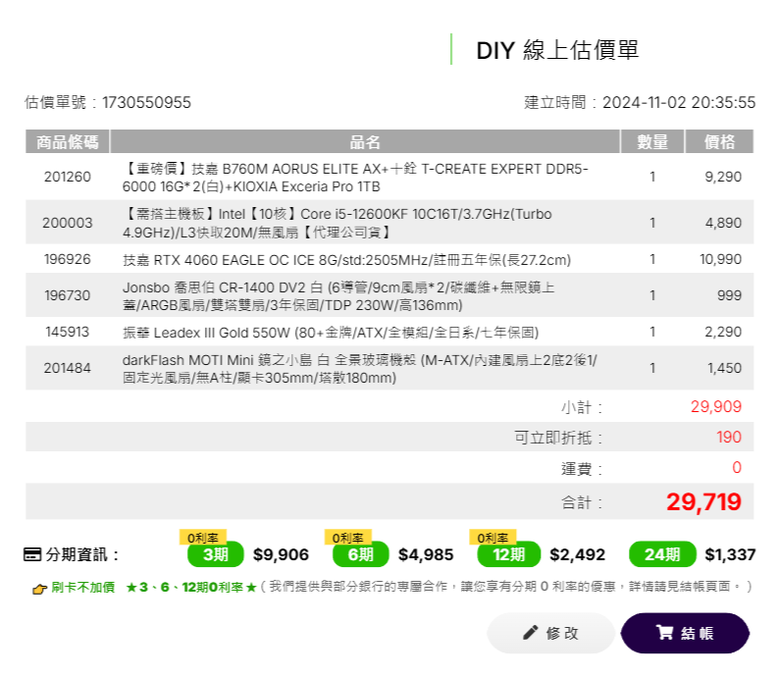Click product code 201260

(x=67, y=177)
